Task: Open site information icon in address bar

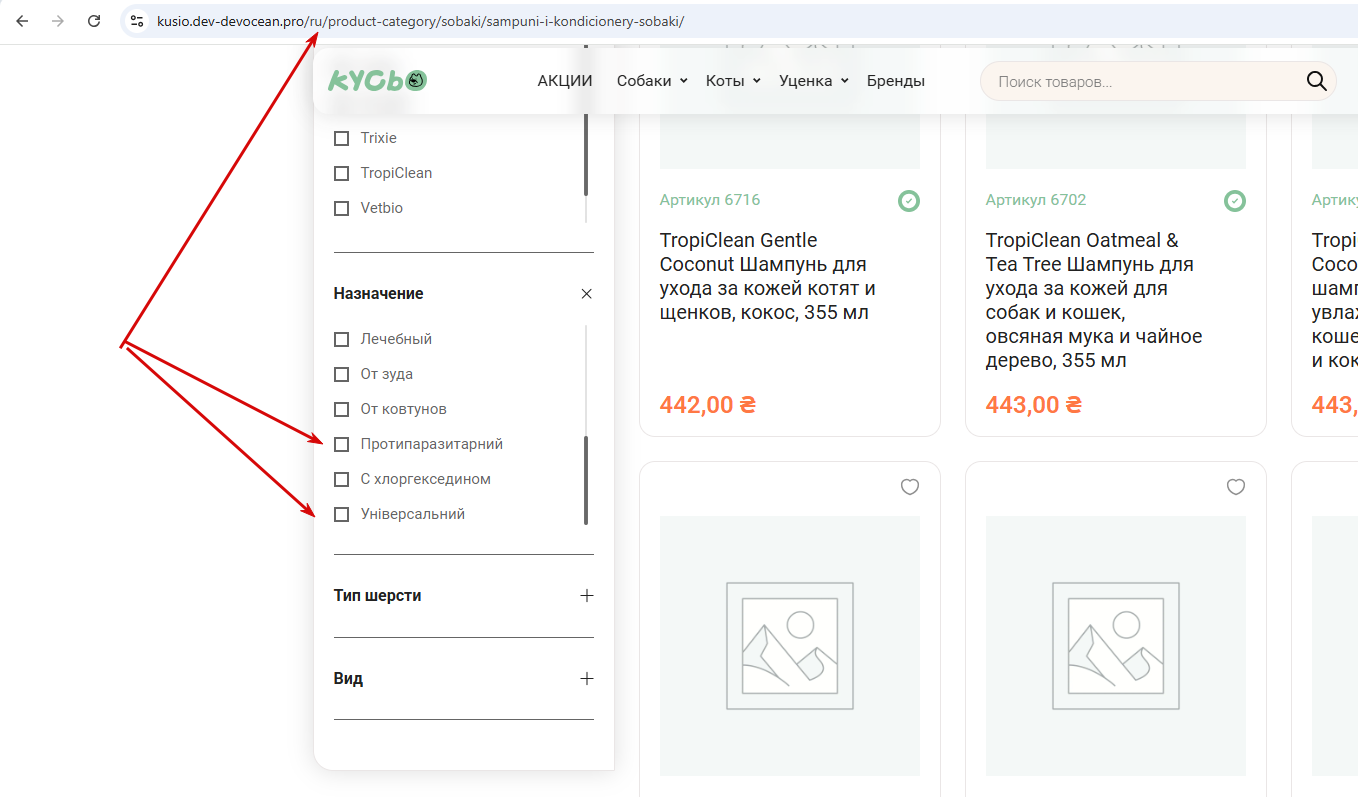Action: [138, 21]
